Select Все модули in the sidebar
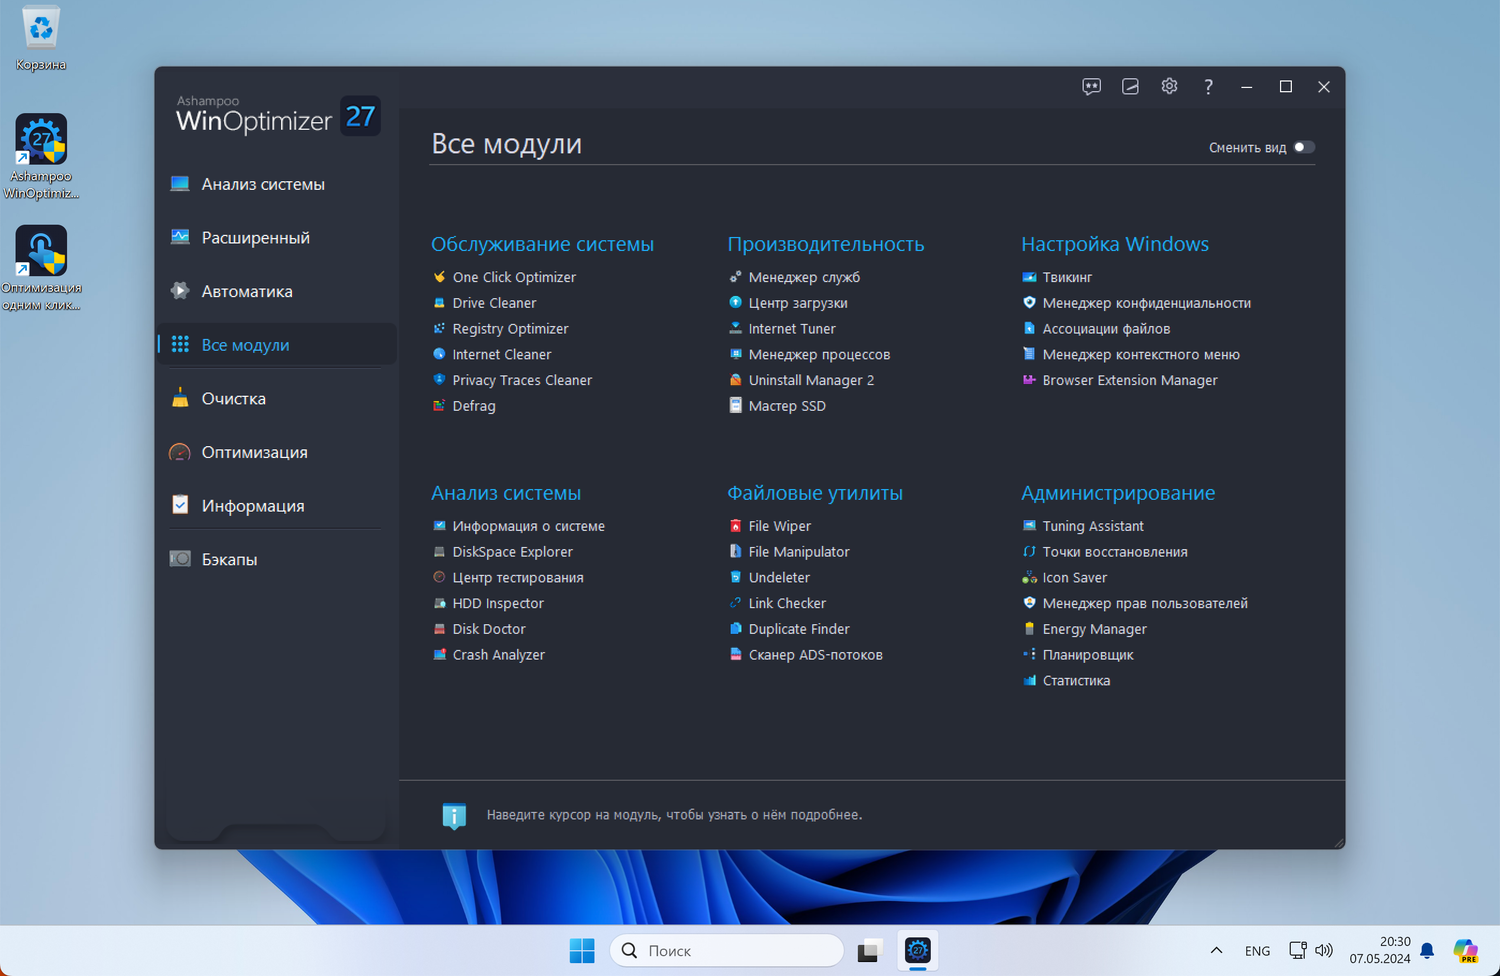The width and height of the screenshot is (1500, 976). (x=277, y=345)
